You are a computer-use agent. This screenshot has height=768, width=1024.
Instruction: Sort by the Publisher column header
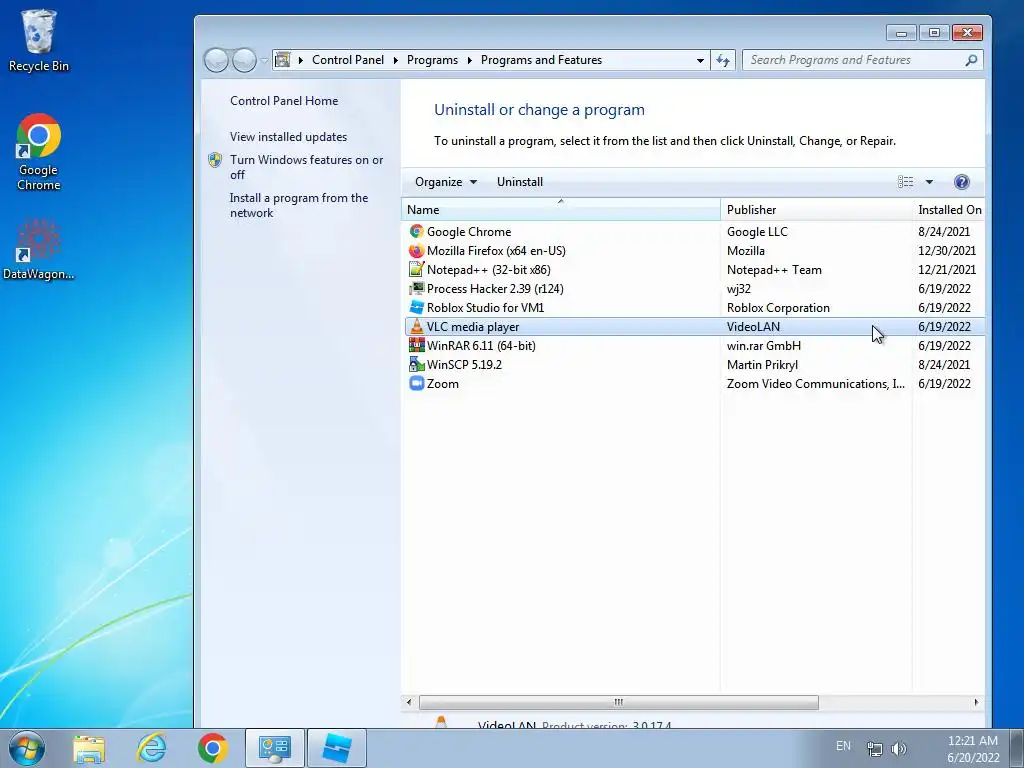click(x=816, y=210)
